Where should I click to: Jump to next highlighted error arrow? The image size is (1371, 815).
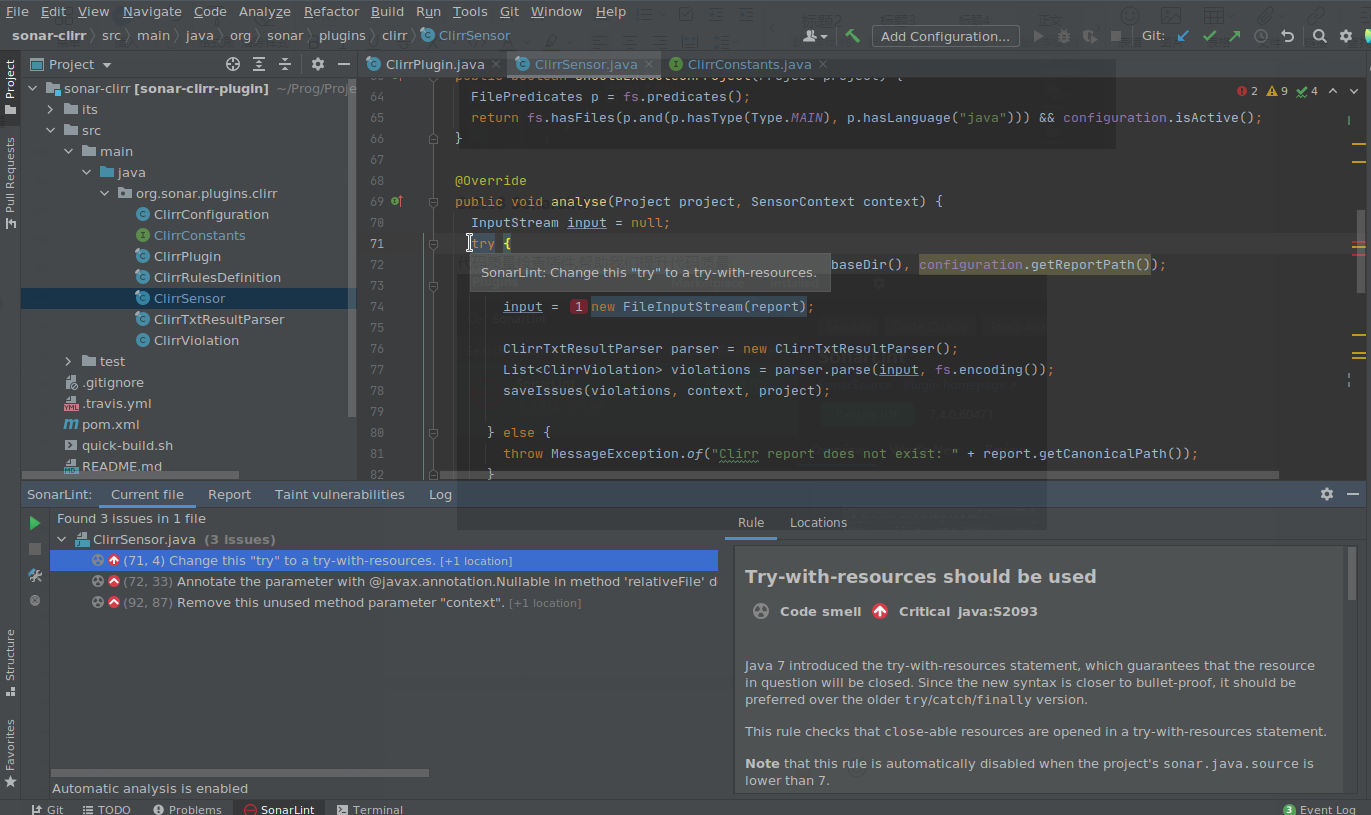coord(1353,91)
